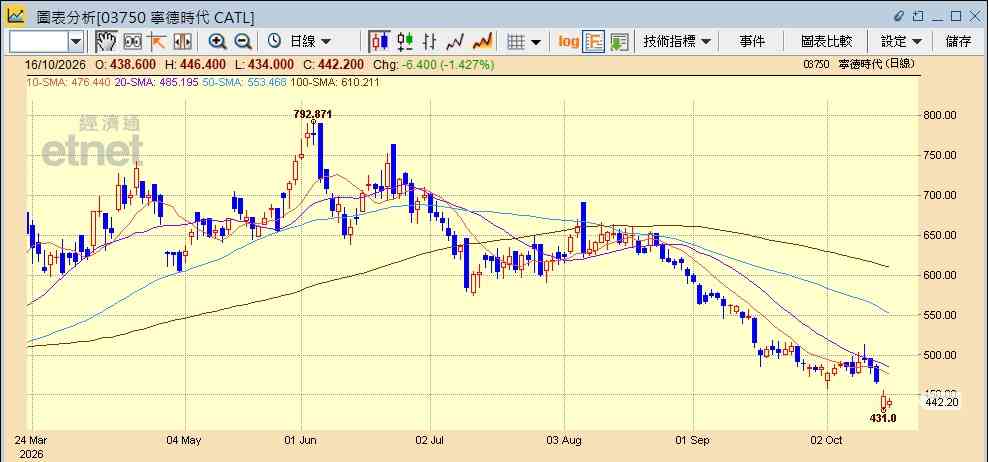Open the grid options dropdown arrow
Image resolution: width=989 pixels, height=462 pixels.
pos(535,42)
